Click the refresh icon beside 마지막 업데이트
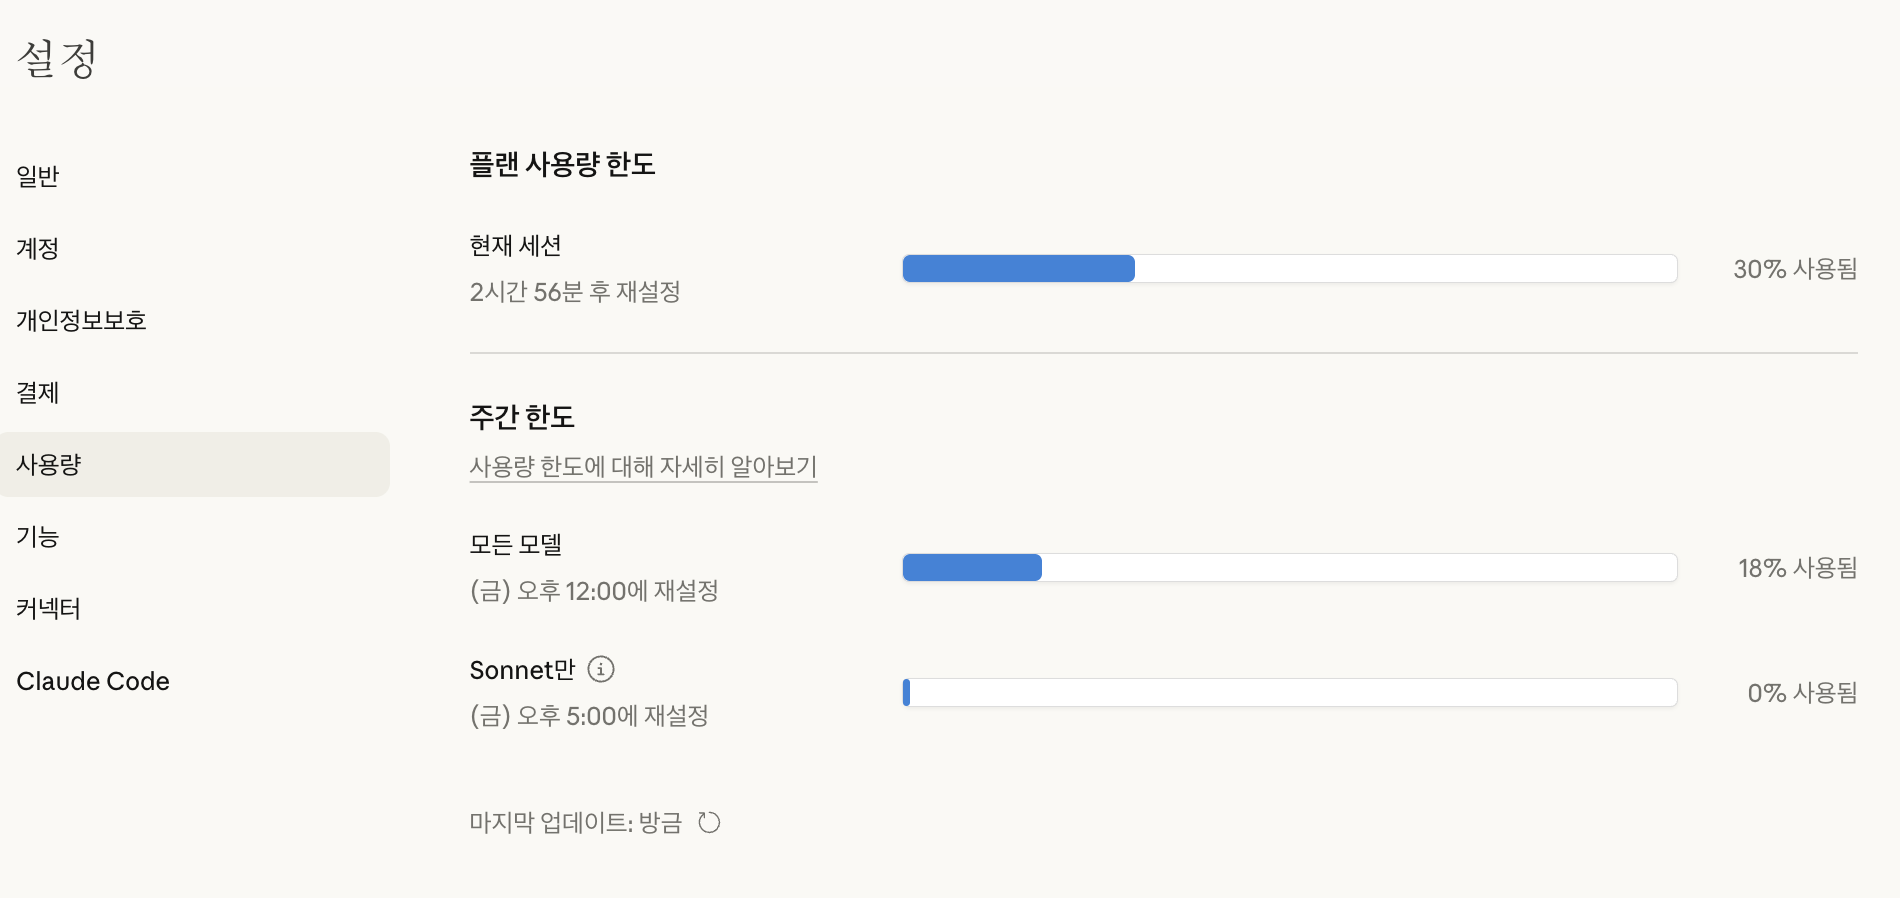This screenshot has height=898, width=1900. 710,822
